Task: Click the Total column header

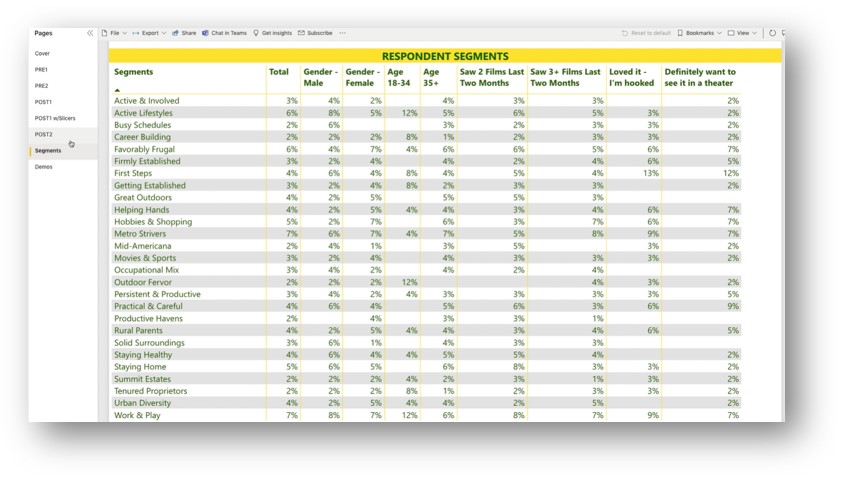Action: (x=278, y=72)
